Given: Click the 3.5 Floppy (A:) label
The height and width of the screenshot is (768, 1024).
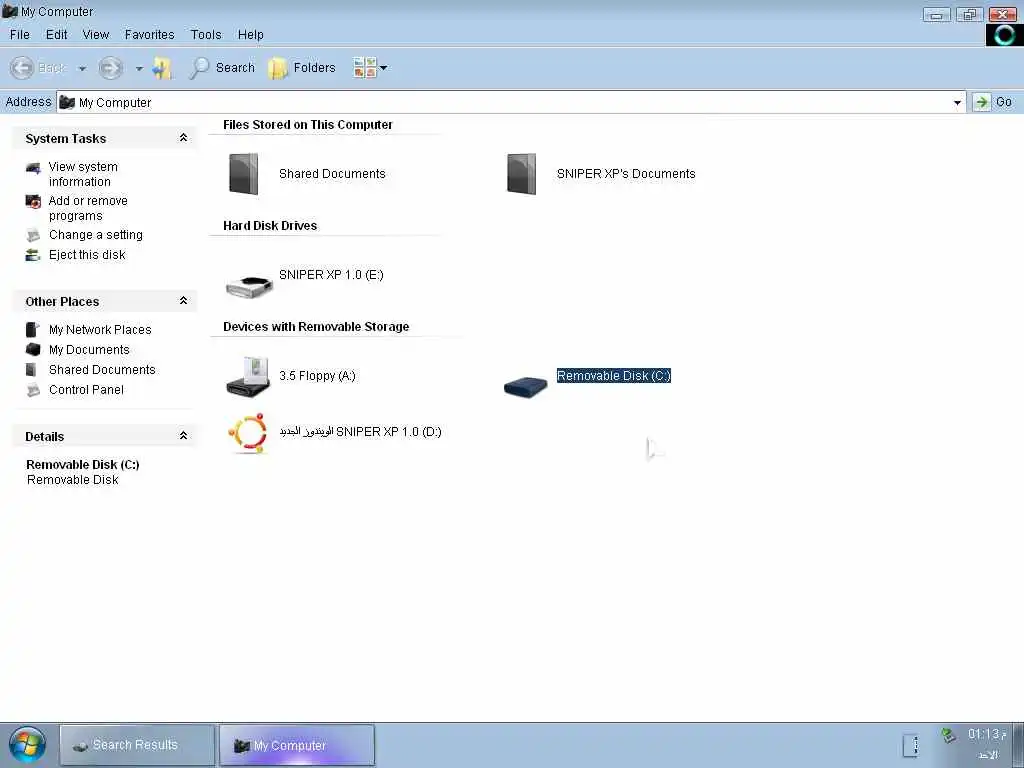Looking at the screenshot, I should tap(317, 376).
